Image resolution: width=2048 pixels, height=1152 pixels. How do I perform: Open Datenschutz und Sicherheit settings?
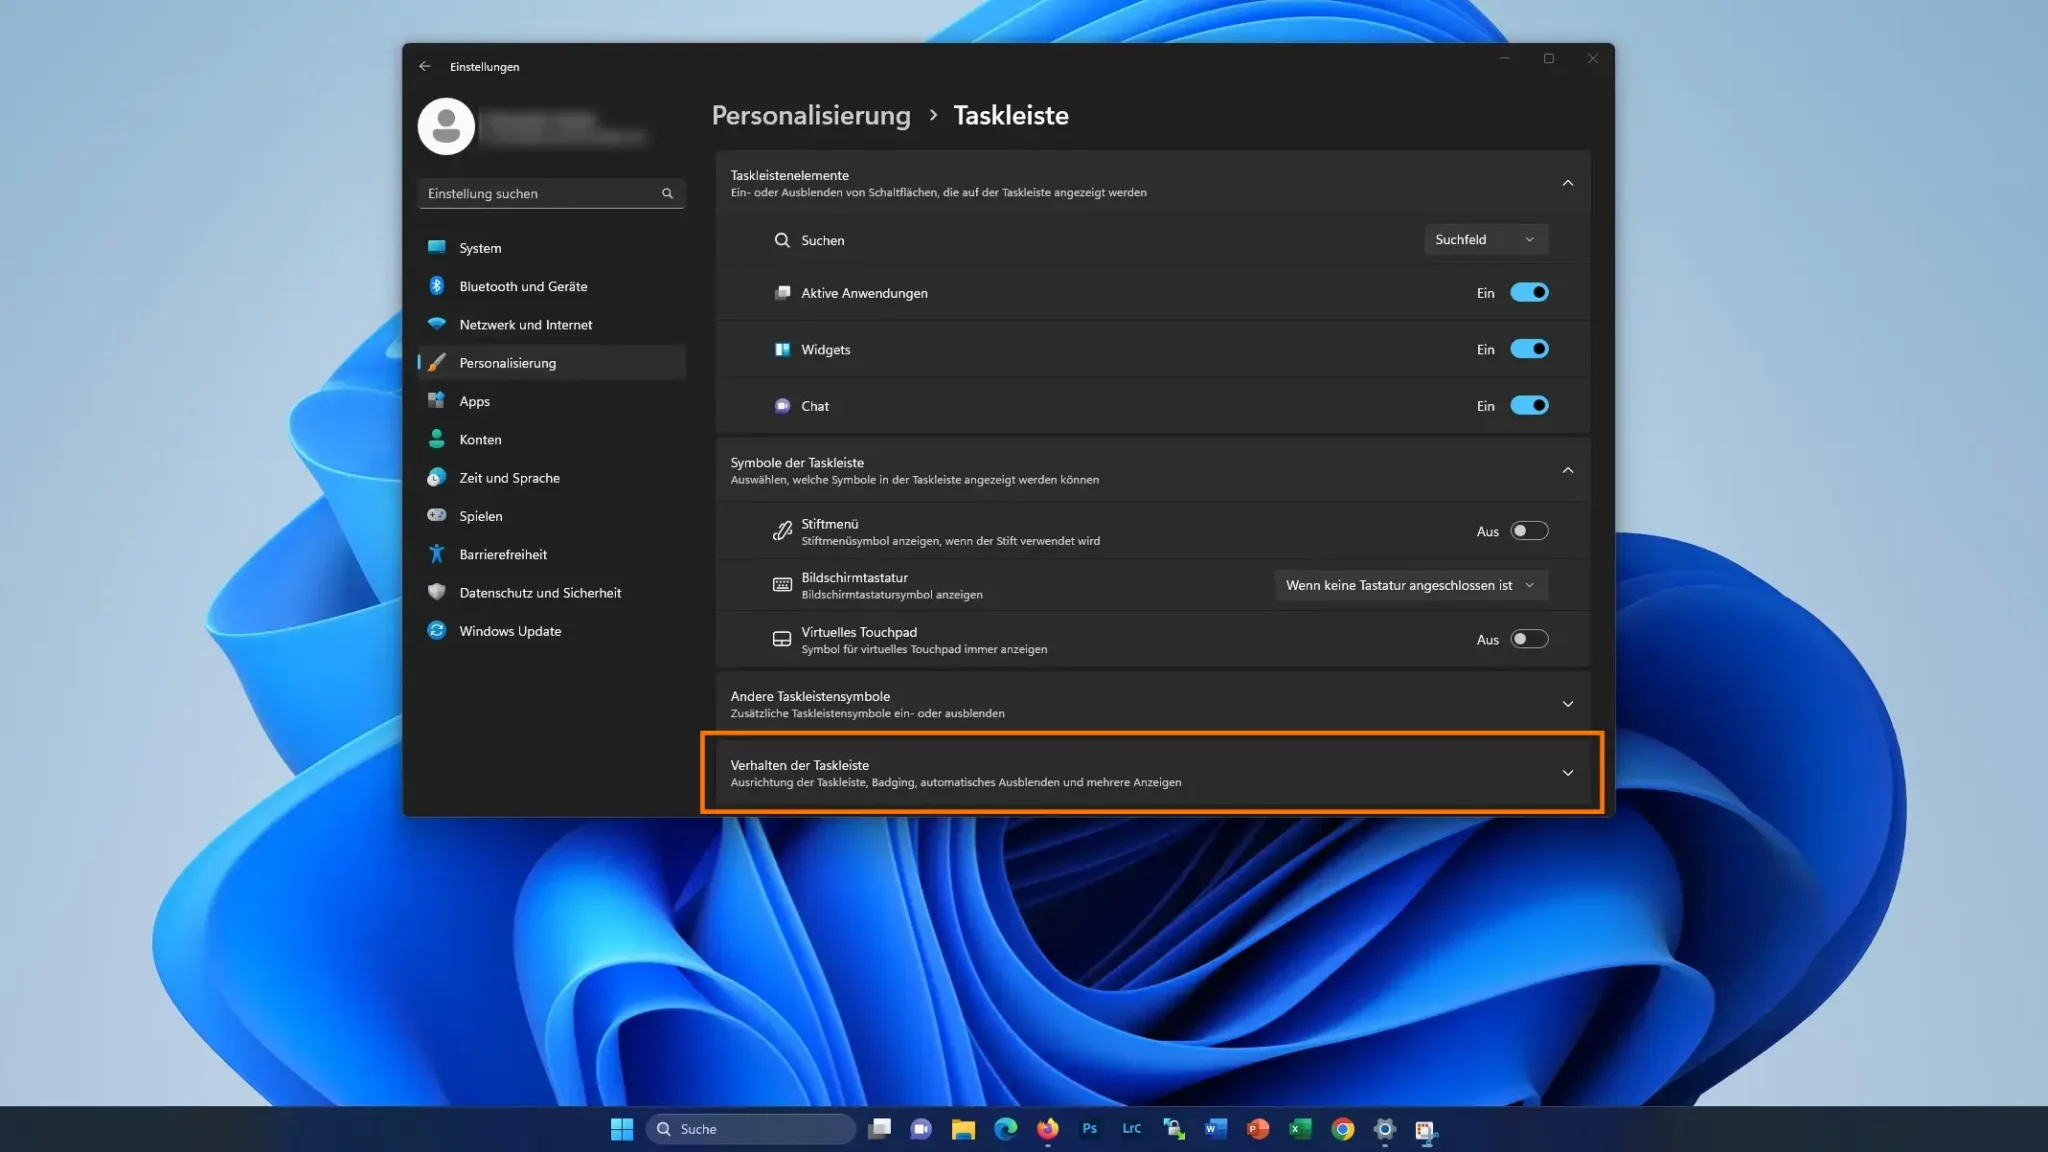(x=551, y=593)
